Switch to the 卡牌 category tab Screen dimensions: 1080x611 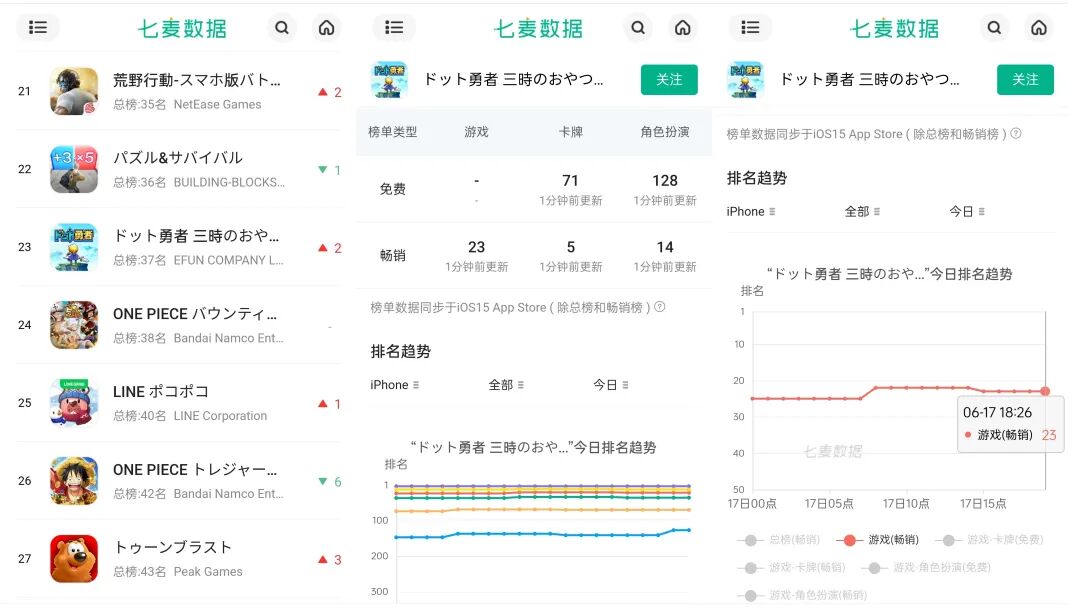(570, 132)
